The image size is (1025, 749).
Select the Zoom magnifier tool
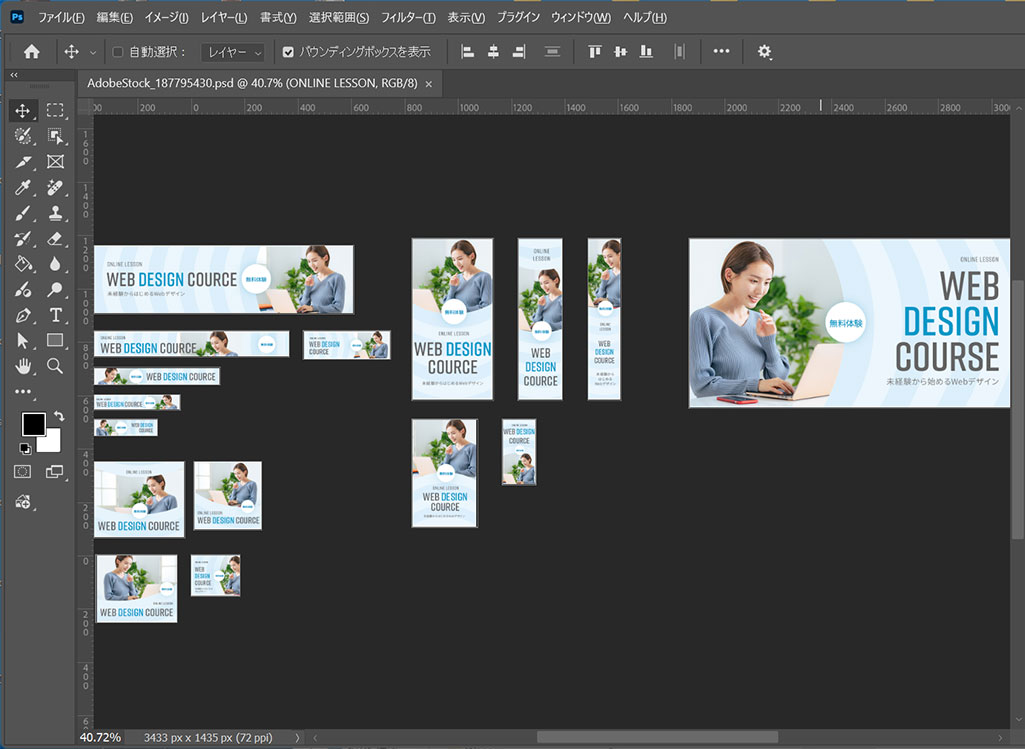click(55, 366)
